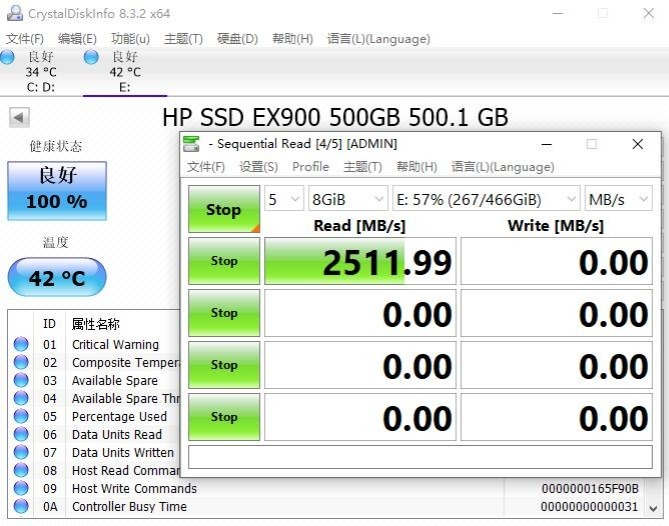Select the C: D: disk status orb

pos(7,57)
